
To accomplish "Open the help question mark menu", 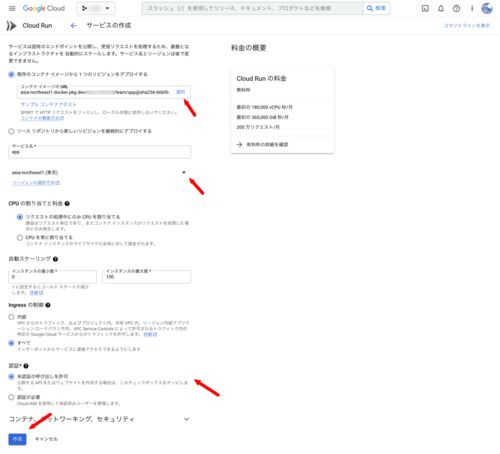I will pyautogui.click(x=456, y=8).
